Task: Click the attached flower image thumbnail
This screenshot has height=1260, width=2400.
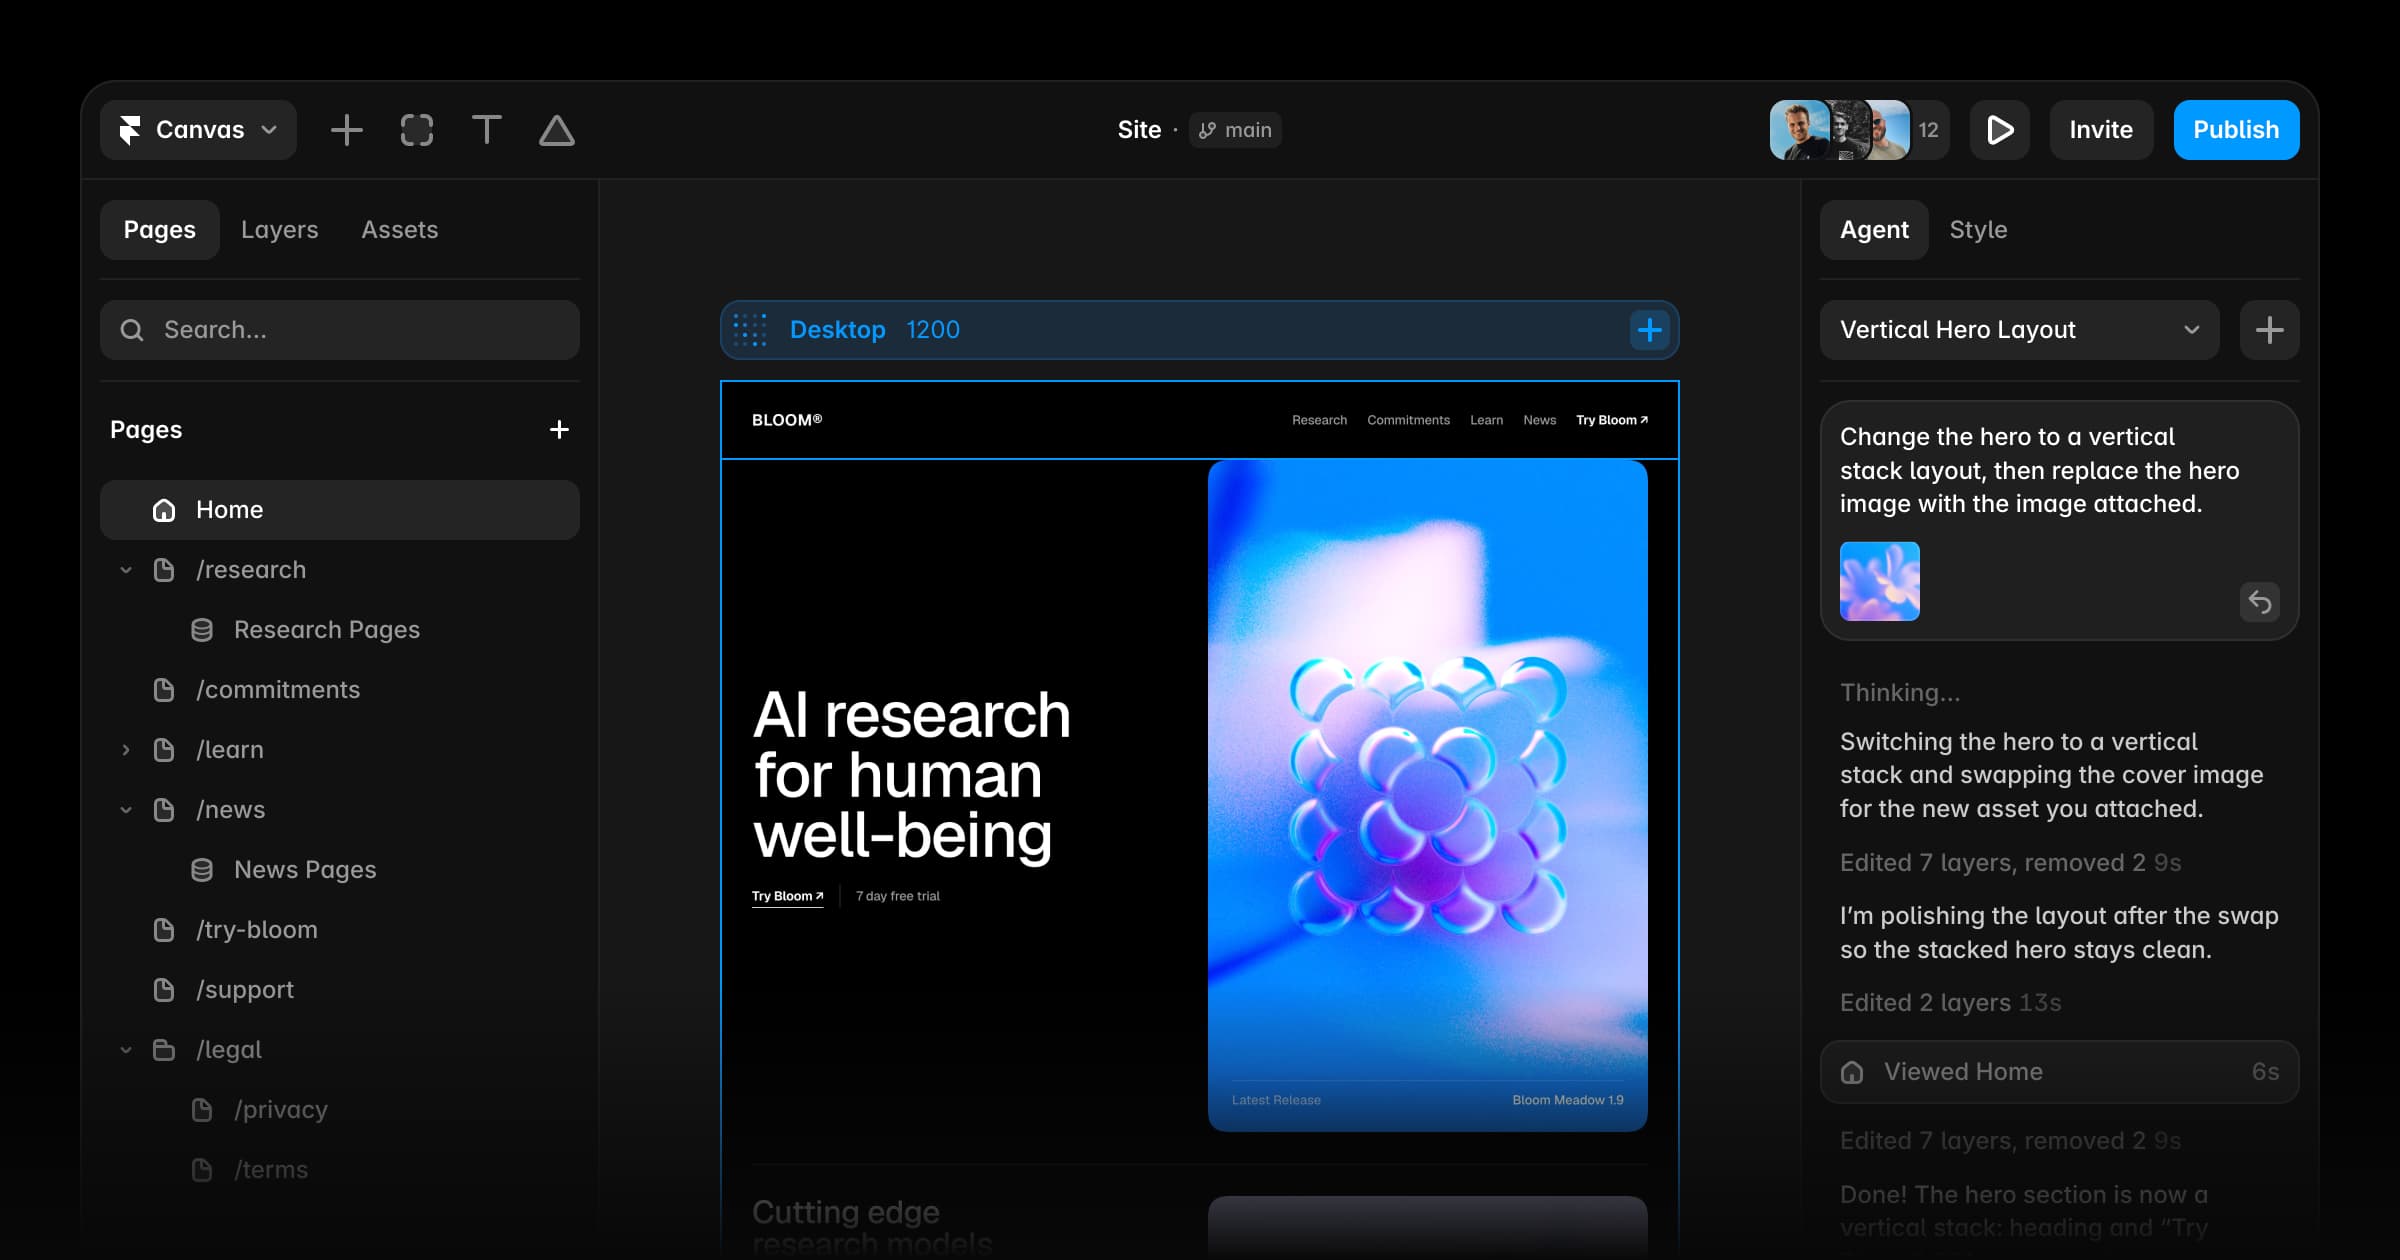Action: pos(1880,581)
